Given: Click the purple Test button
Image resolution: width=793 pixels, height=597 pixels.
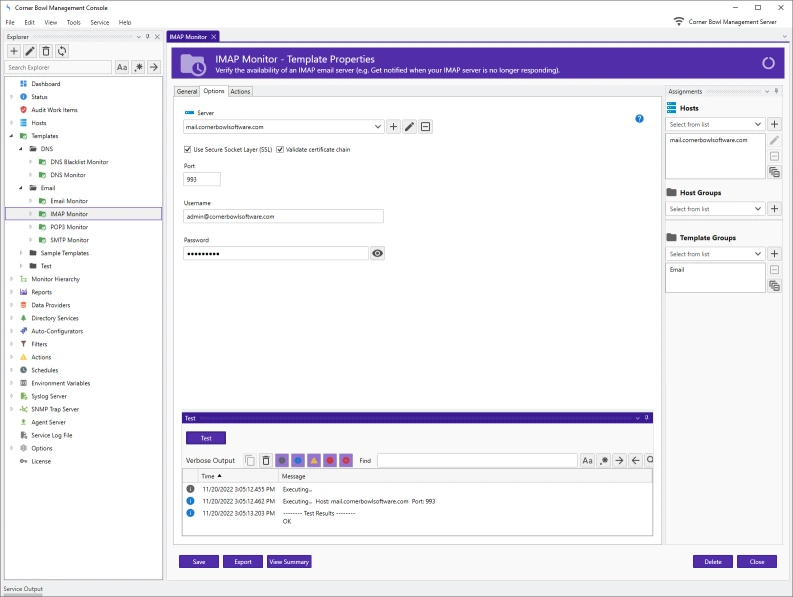Looking at the screenshot, I should [206, 438].
